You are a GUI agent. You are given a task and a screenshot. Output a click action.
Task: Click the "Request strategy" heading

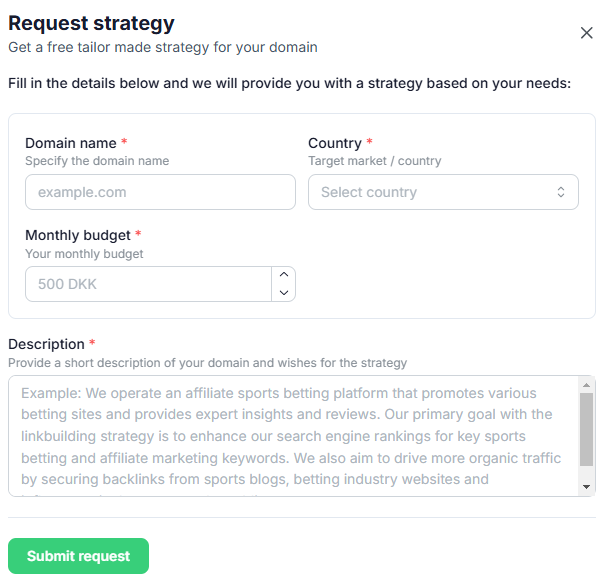91,23
